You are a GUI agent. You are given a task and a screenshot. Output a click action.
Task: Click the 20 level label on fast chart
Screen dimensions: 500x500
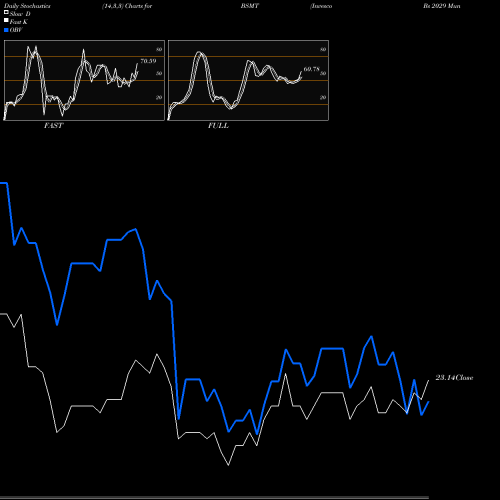(x=159, y=97)
